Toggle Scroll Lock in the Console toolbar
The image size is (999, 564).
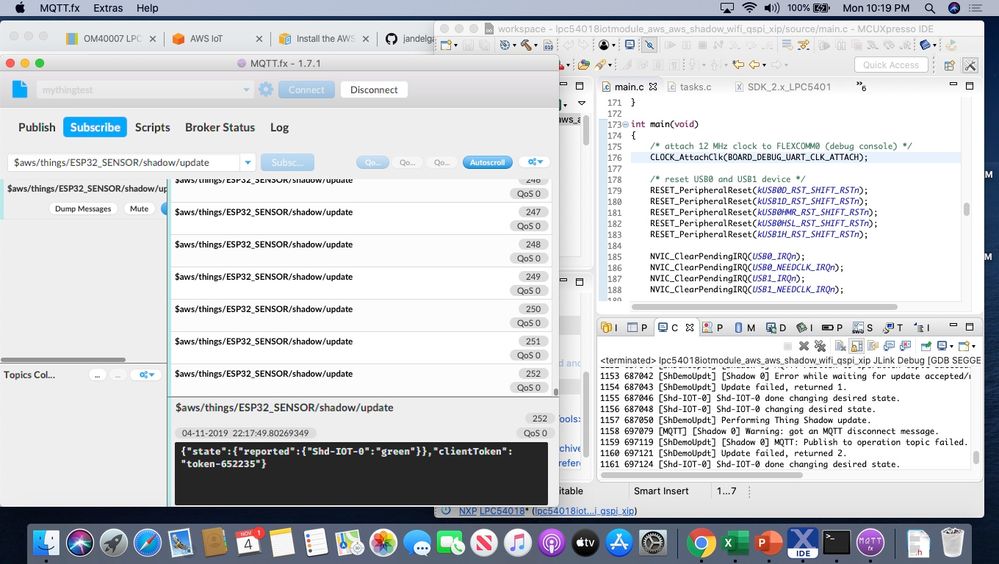tap(856, 346)
